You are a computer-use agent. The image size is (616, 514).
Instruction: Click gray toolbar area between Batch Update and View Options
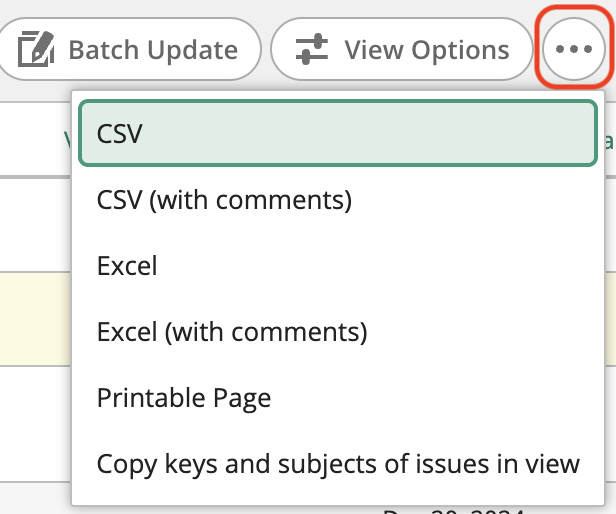point(266,49)
